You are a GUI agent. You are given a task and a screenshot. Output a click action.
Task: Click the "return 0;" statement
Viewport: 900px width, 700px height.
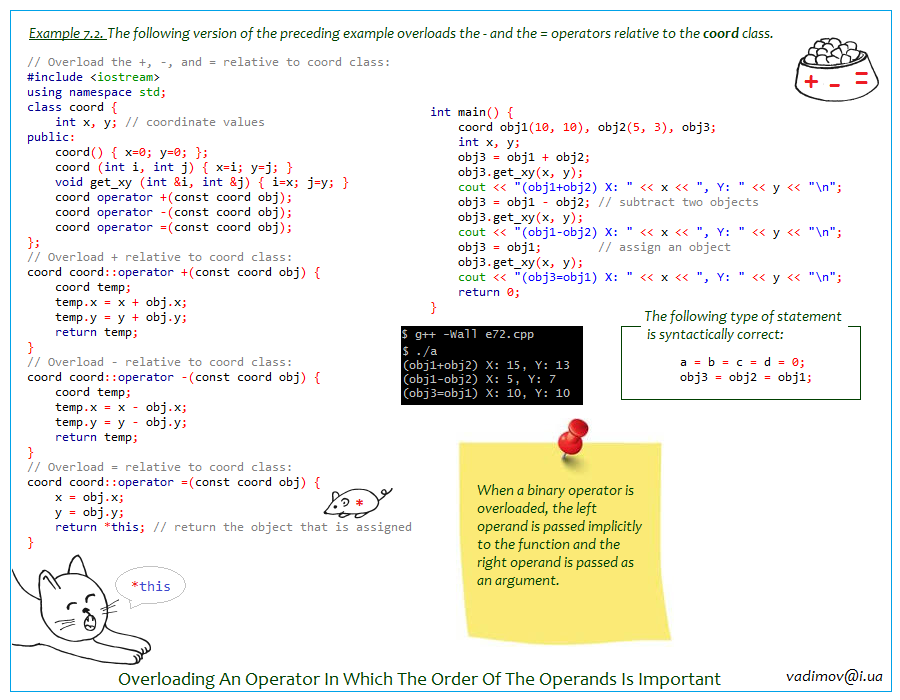click(489, 292)
